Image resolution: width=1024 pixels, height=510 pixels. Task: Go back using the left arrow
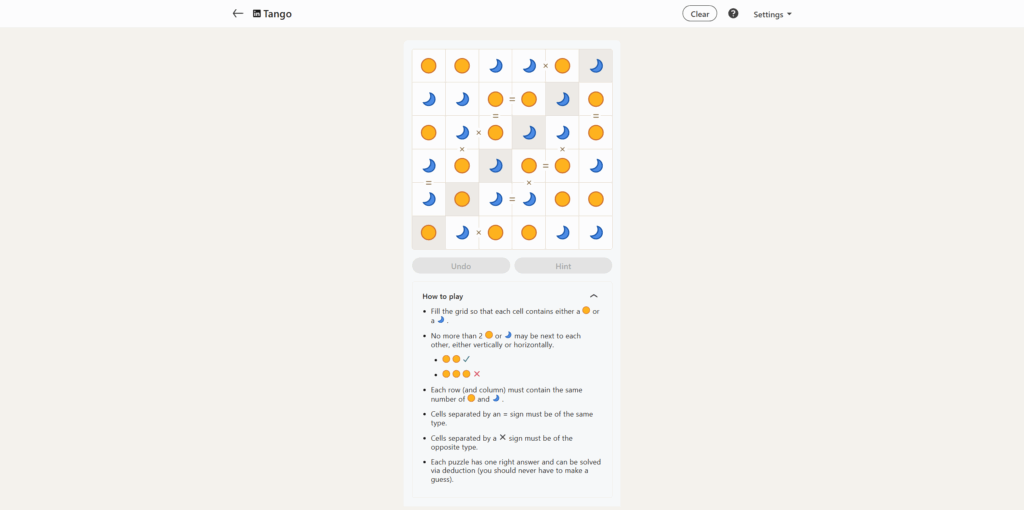[237, 14]
